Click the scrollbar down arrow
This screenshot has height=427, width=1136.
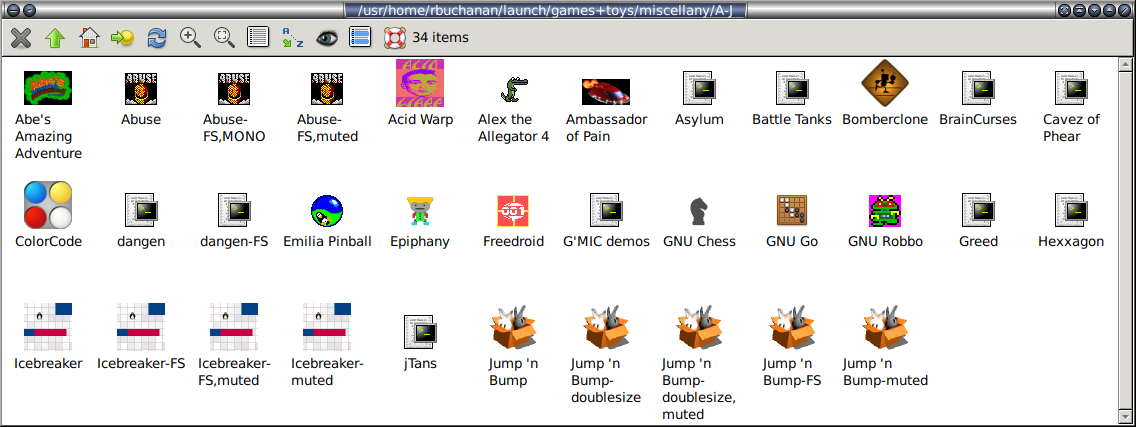pos(1125,418)
